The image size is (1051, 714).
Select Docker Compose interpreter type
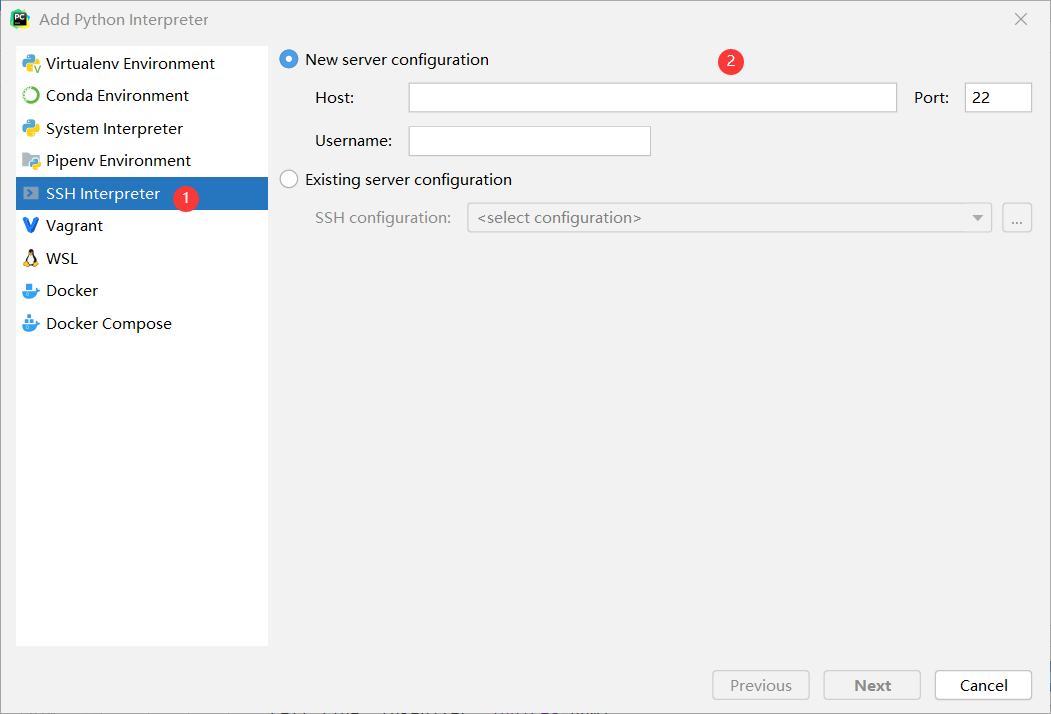(142, 323)
